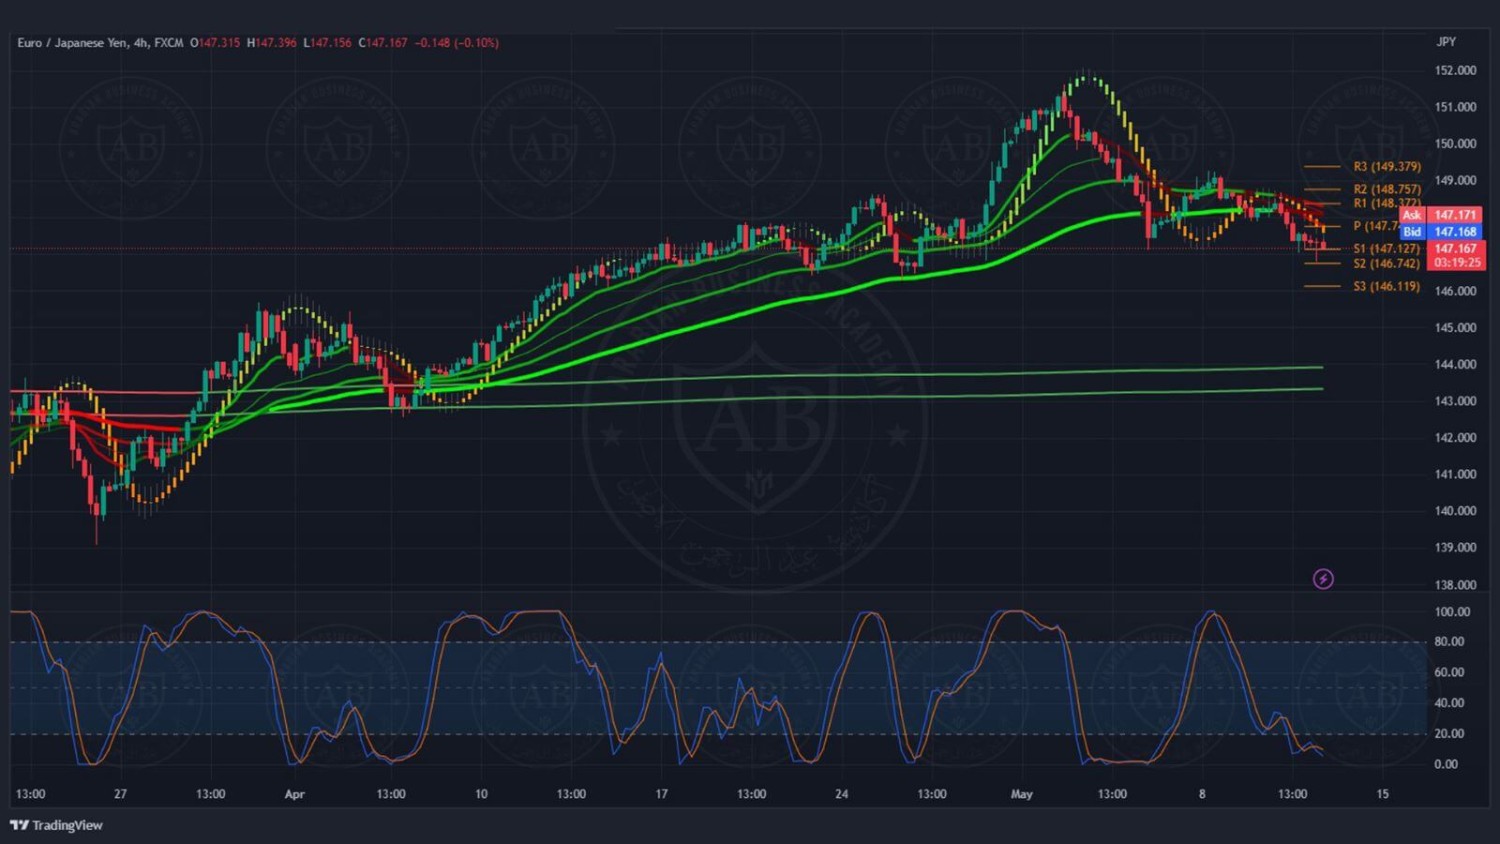The height and width of the screenshot is (844, 1500).
Task: Click the May date on time axis
Action: (1021, 794)
